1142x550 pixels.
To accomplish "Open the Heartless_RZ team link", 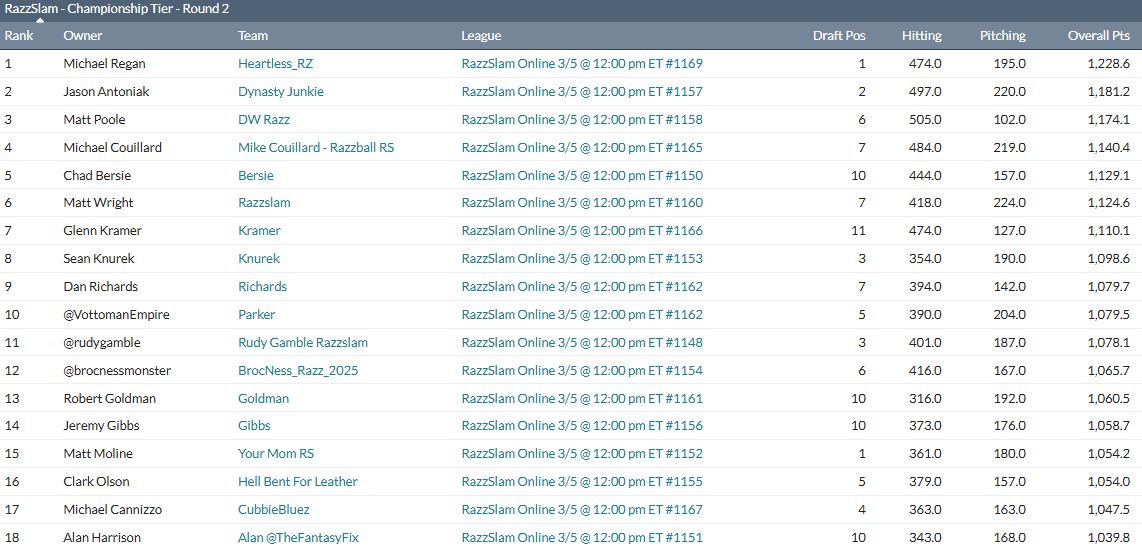I will coord(275,63).
